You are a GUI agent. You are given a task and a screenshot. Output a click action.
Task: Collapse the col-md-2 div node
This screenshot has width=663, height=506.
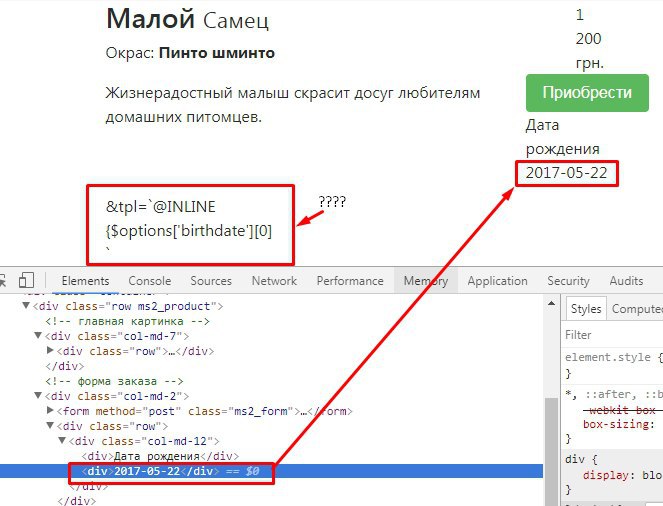point(38,396)
